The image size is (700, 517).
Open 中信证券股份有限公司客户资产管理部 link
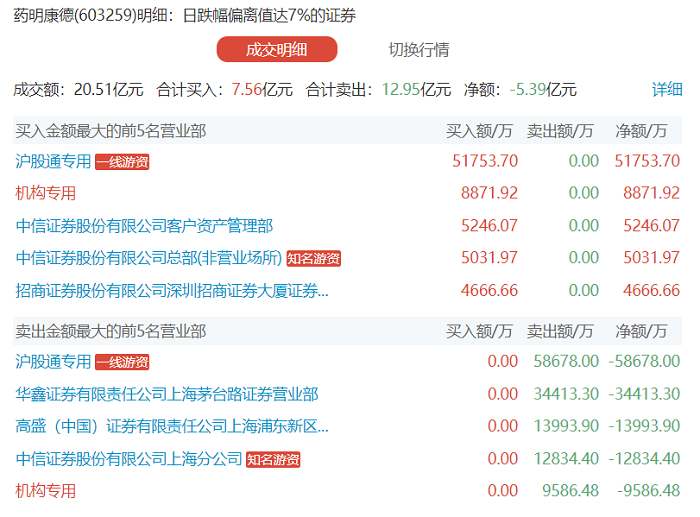click(x=144, y=225)
